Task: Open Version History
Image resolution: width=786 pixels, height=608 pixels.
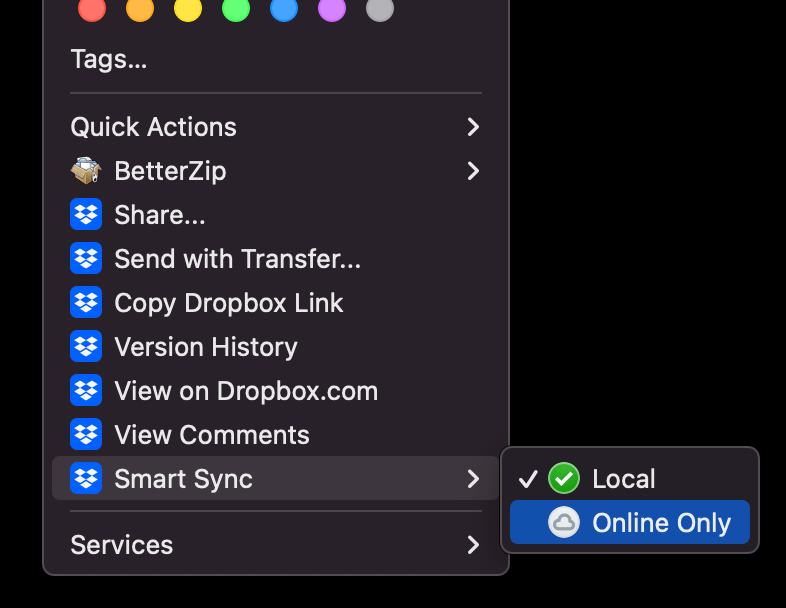Action: pyautogui.click(x=276, y=347)
